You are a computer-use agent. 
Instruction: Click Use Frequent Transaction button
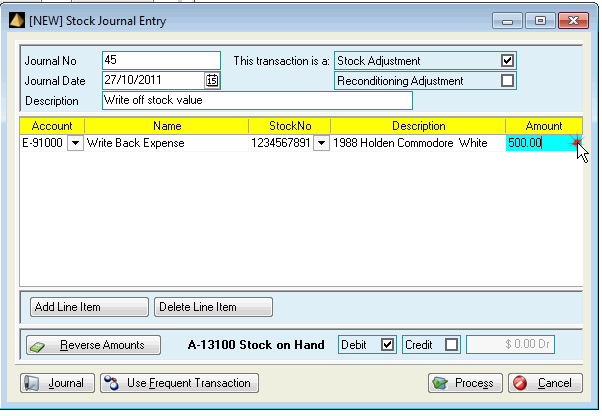tap(179, 383)
